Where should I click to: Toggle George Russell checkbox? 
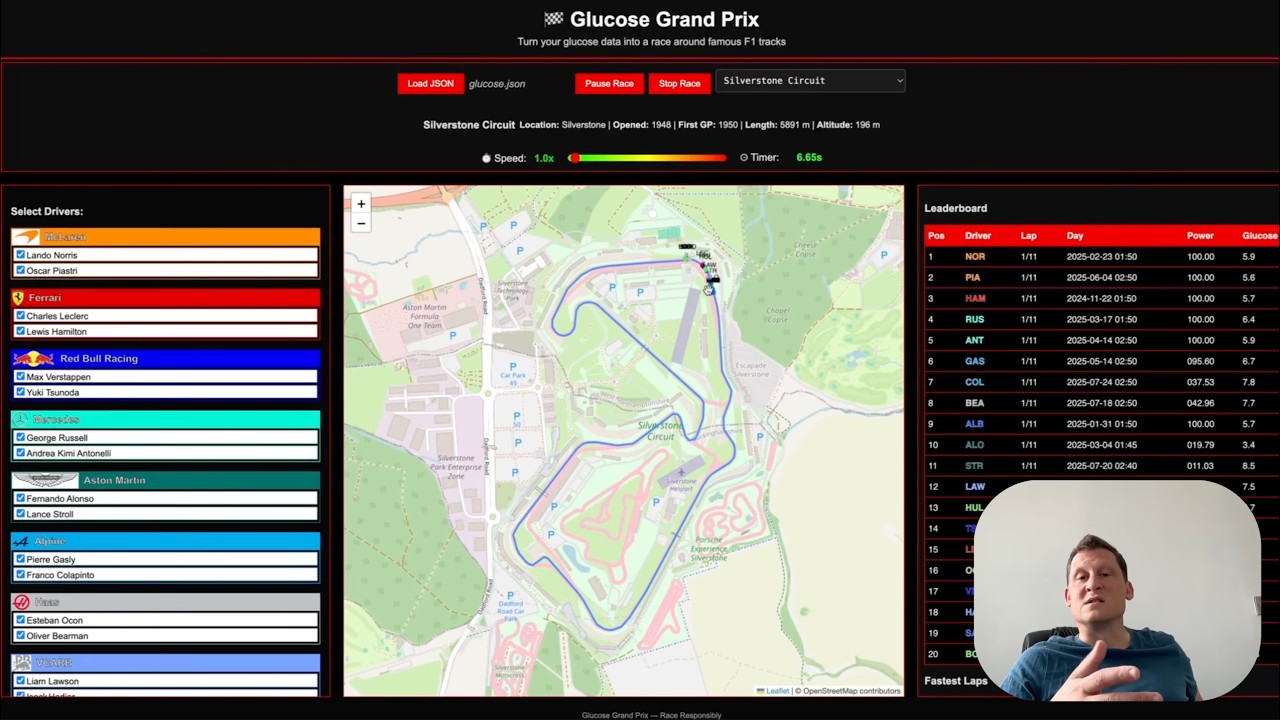(20, 438)
